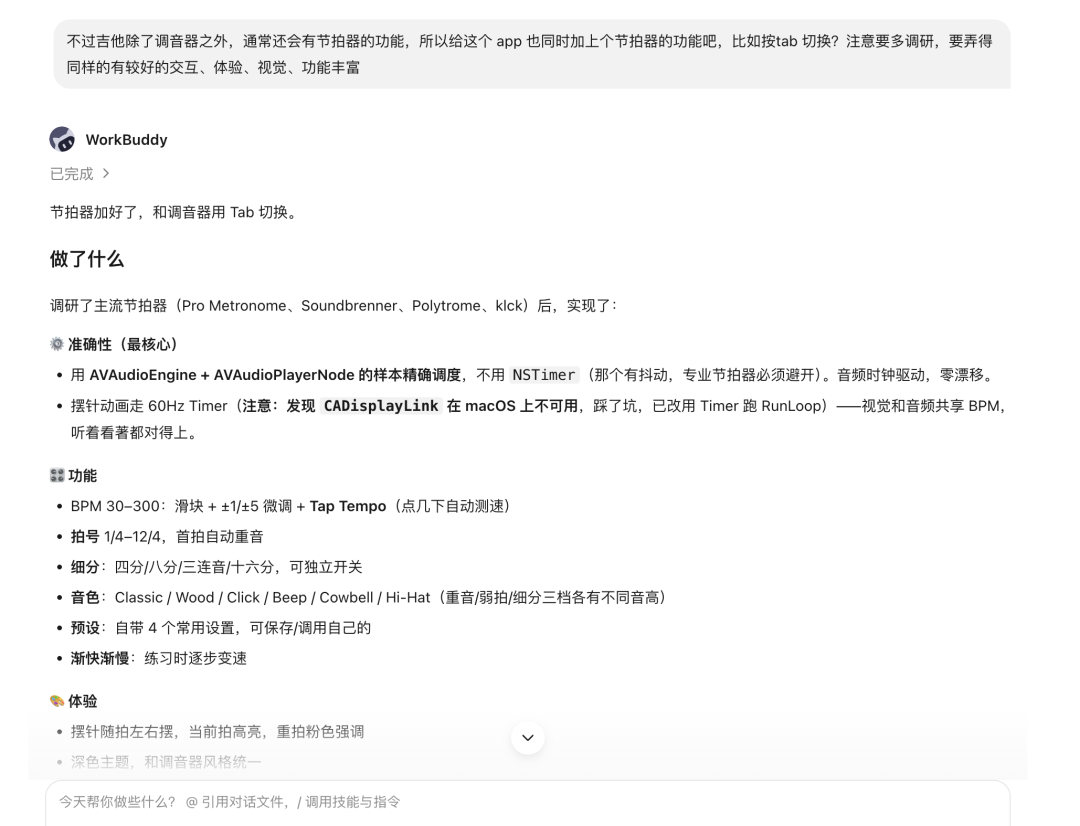The image size is (1080, 826).
Task: Click the Tap Tempo bold text
Action: tap(348, 506)
